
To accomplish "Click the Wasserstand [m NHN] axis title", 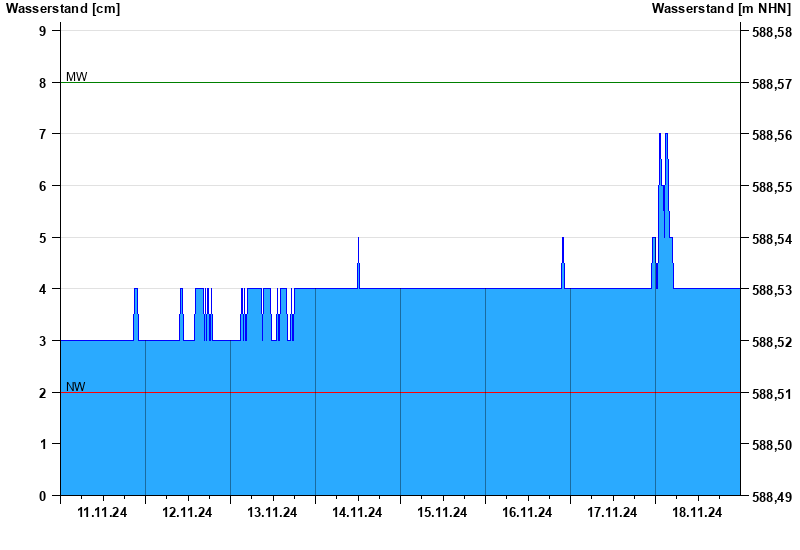I will tap(721, 8).
